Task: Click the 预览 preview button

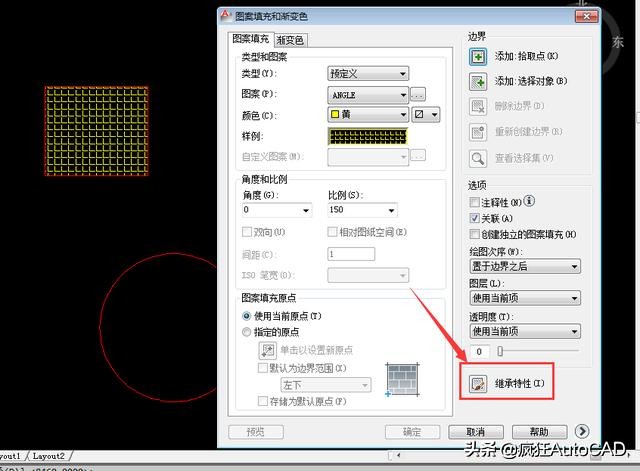Action: point(256,432)
